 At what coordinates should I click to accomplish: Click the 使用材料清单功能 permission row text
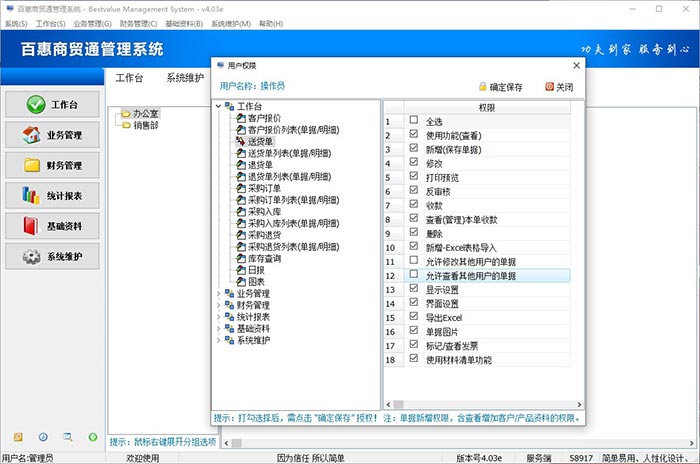pos(458,360)
